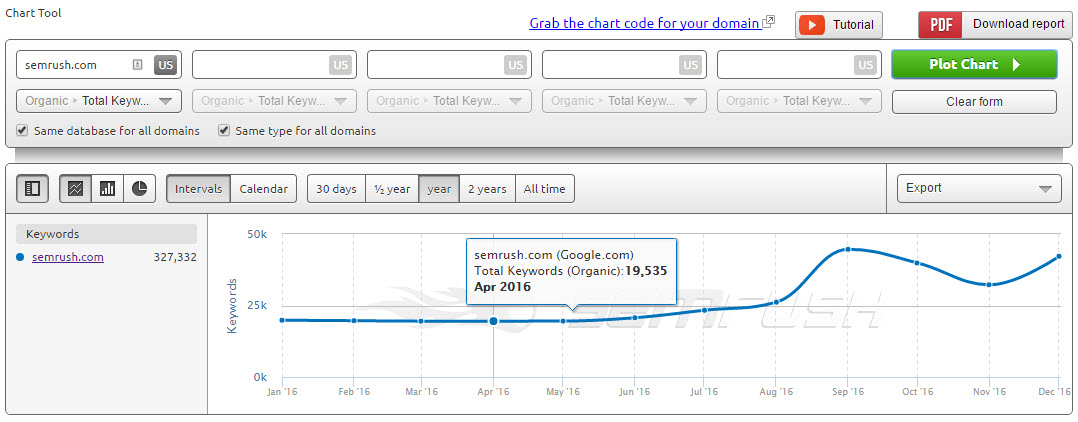Click the fifth empty domain input field

click(800, 65)
